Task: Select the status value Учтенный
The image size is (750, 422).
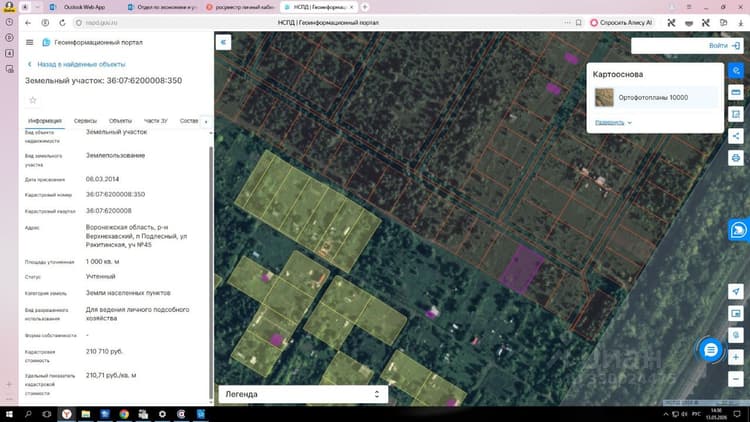Action: pos(100,277)
